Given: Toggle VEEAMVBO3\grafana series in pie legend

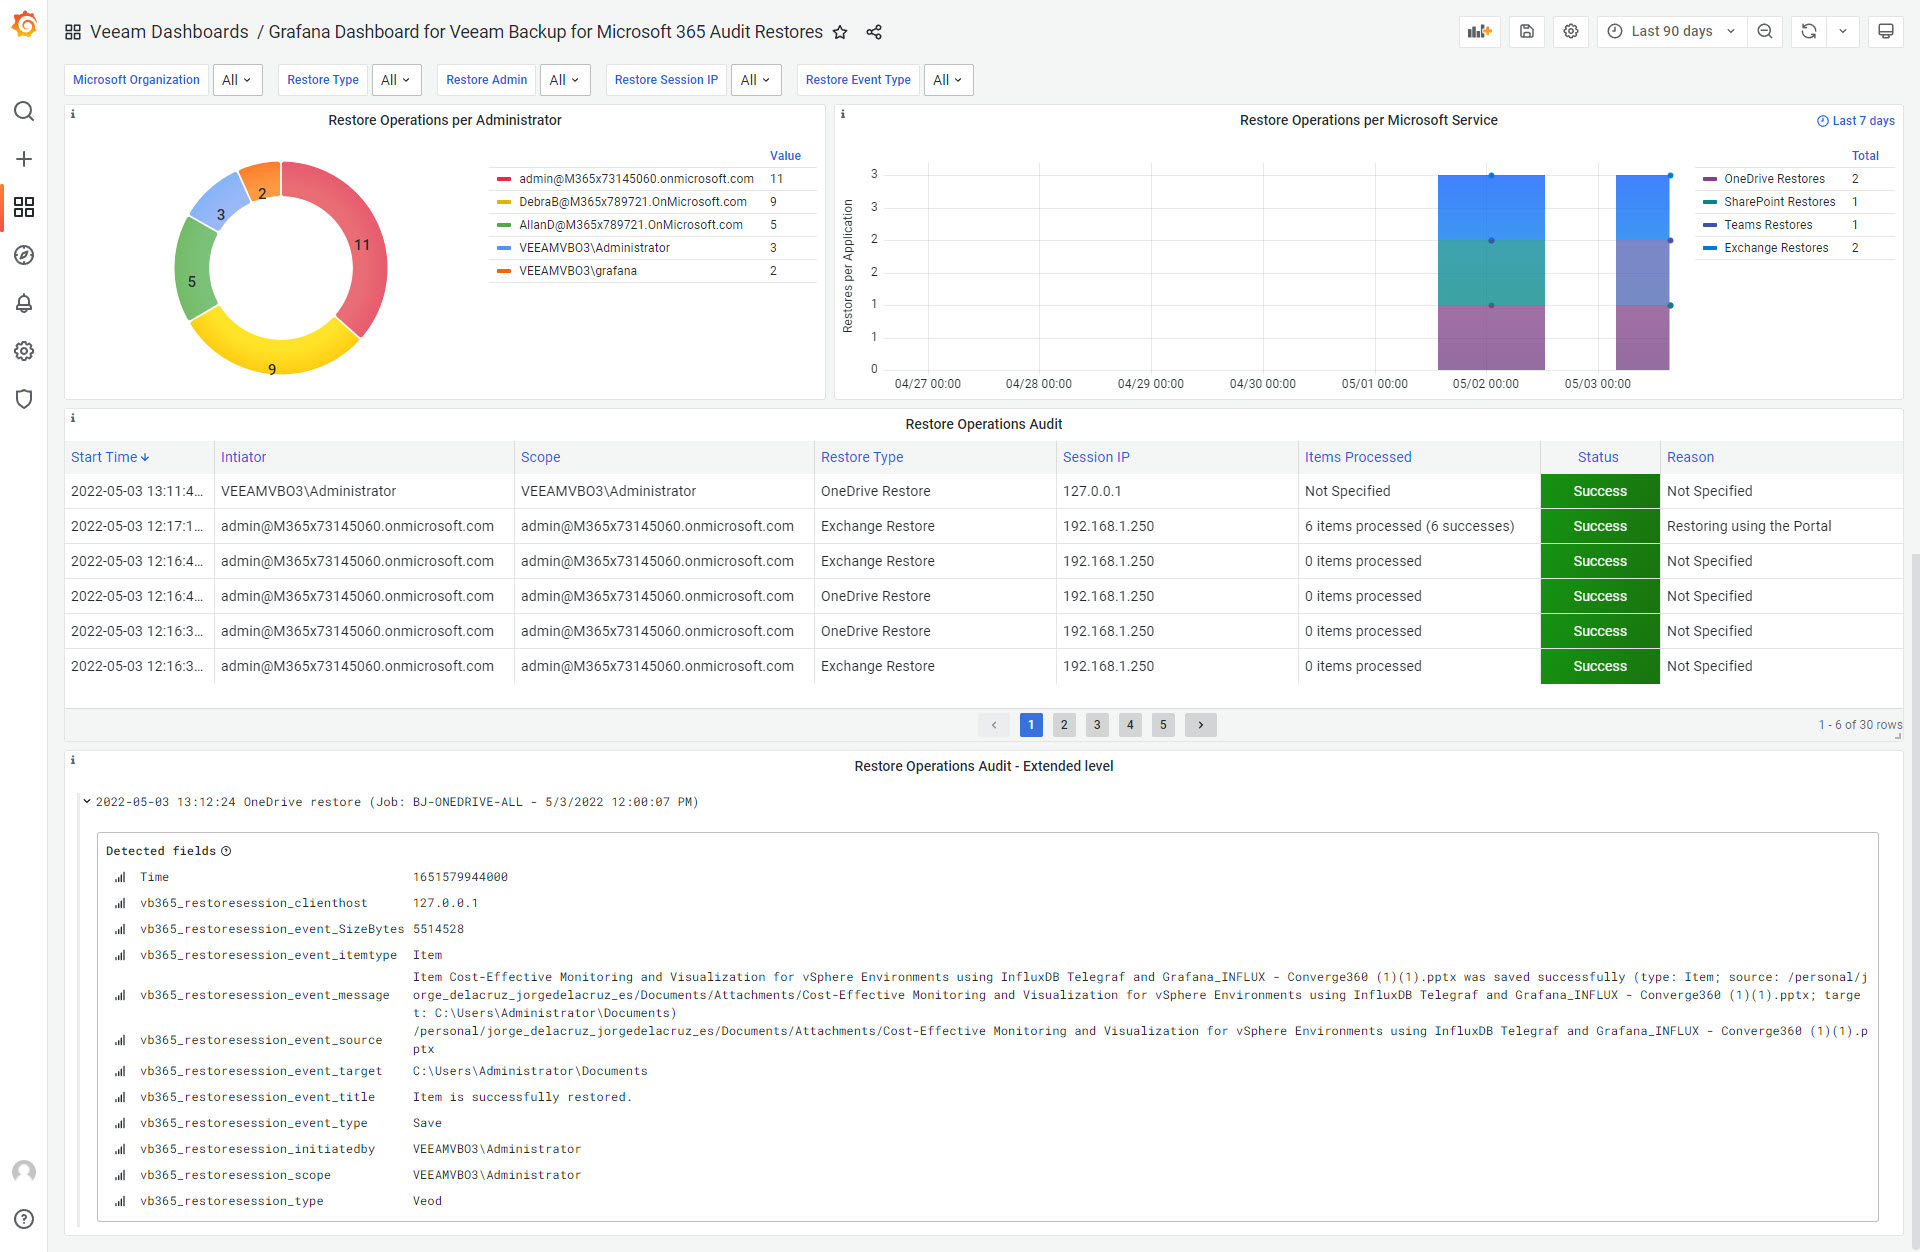Looking at the screenshot, I should (x=577, y=271).
